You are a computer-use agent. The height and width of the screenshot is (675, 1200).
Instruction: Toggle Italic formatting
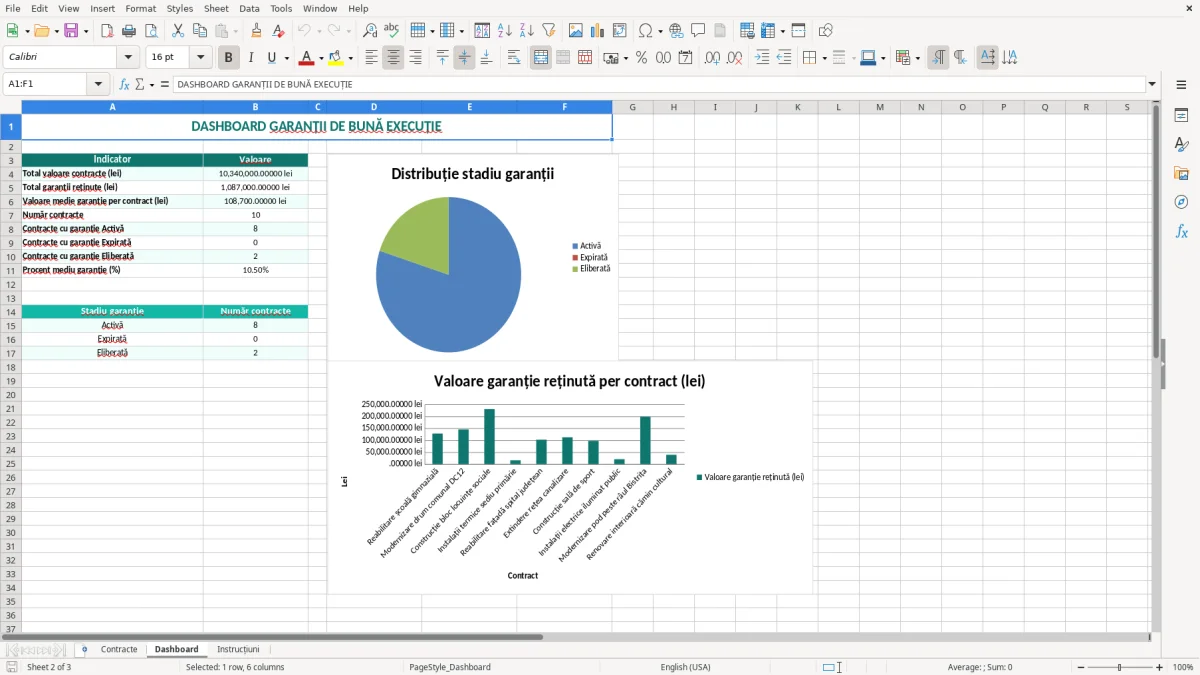[251, 58]
